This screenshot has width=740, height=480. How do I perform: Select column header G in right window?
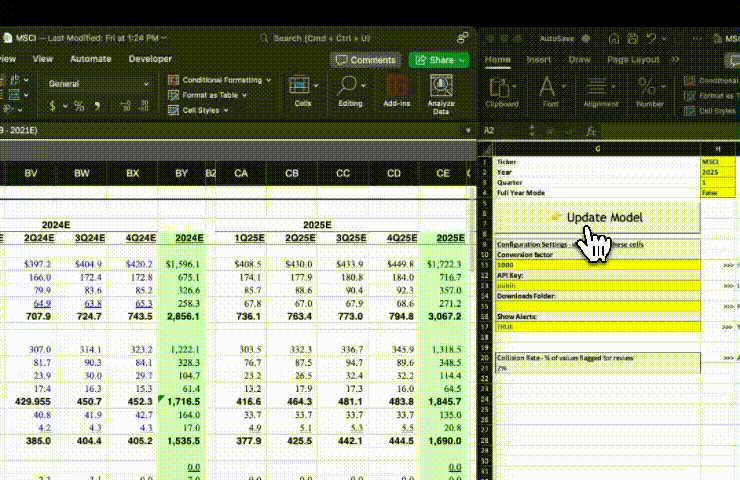pos(597,149)
